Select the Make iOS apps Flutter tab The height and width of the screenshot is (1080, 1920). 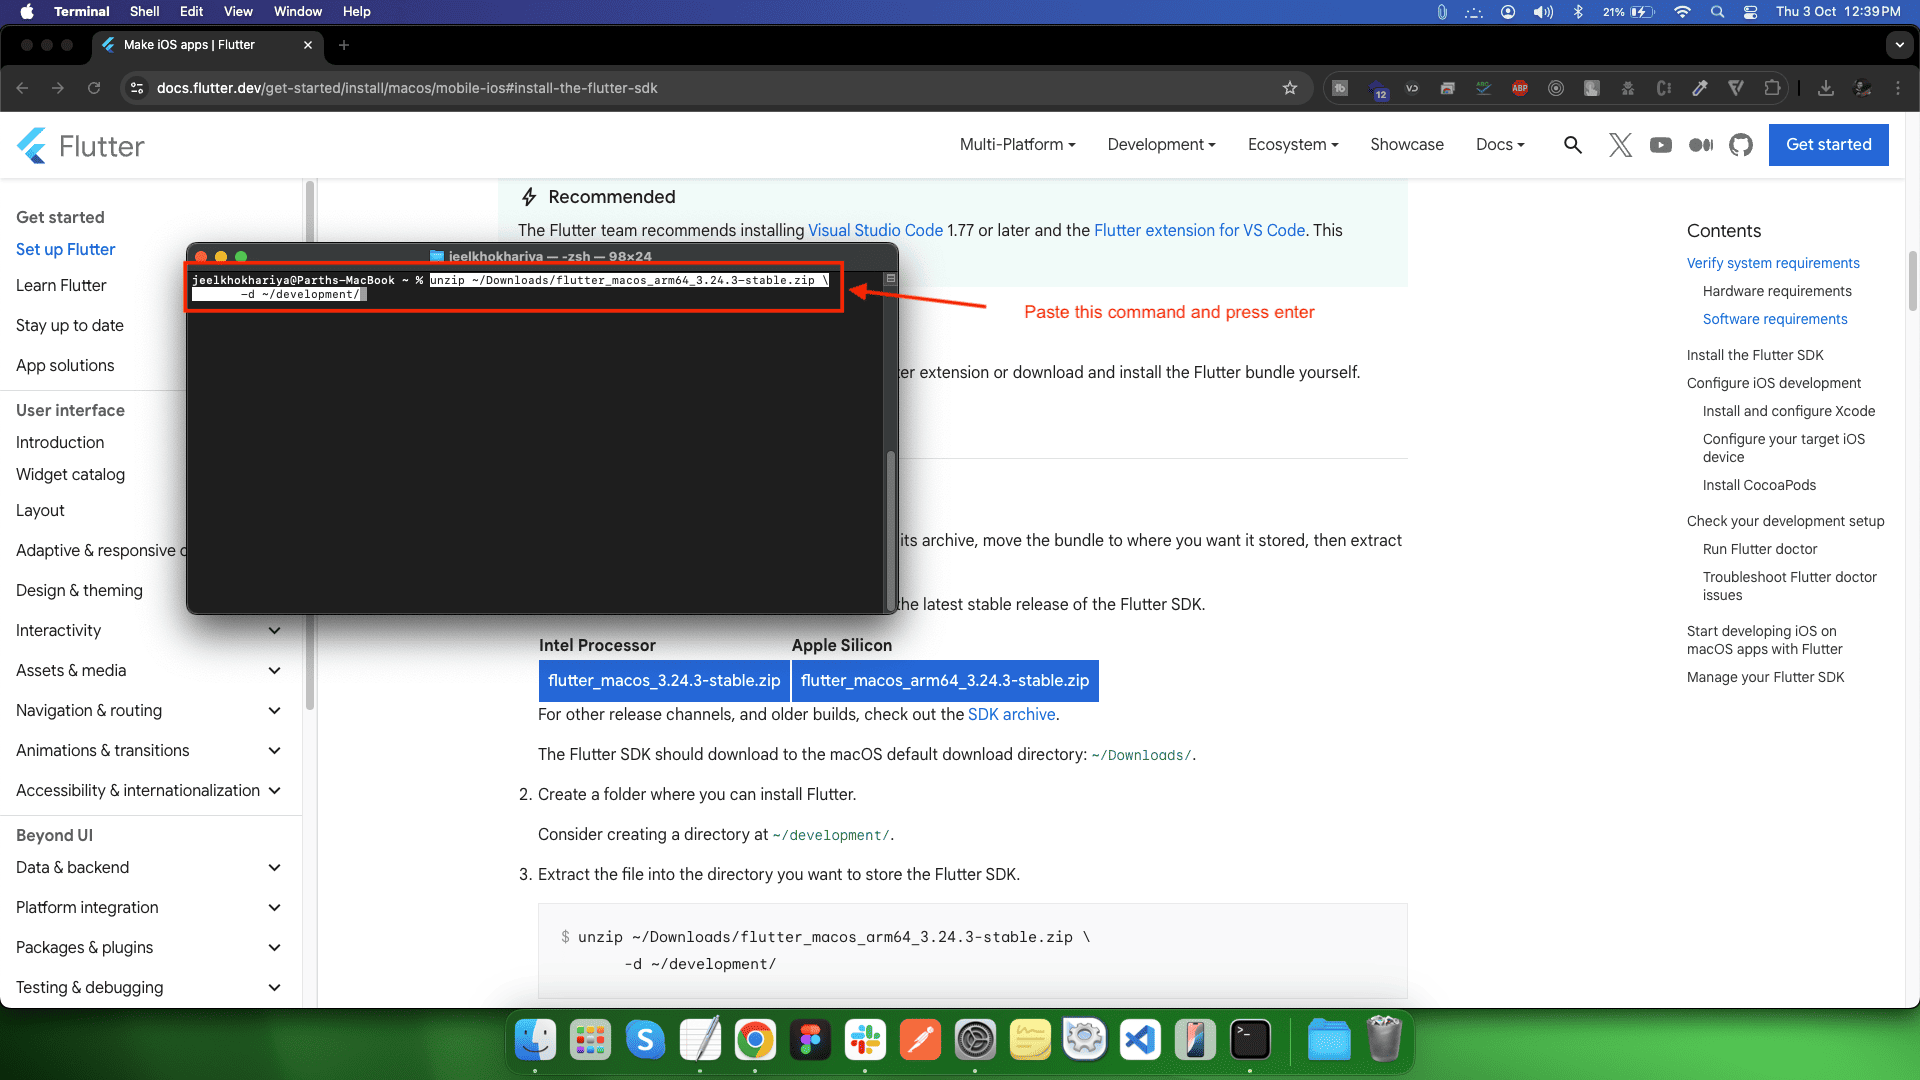(190, 45)
